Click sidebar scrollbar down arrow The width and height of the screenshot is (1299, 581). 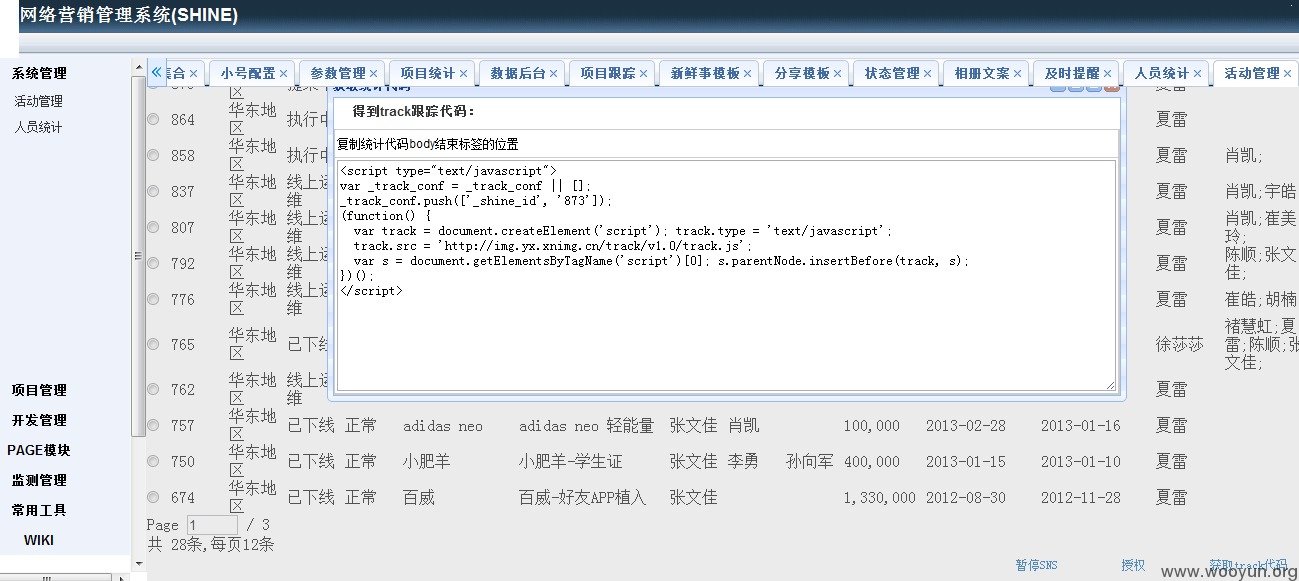[138, 564]
